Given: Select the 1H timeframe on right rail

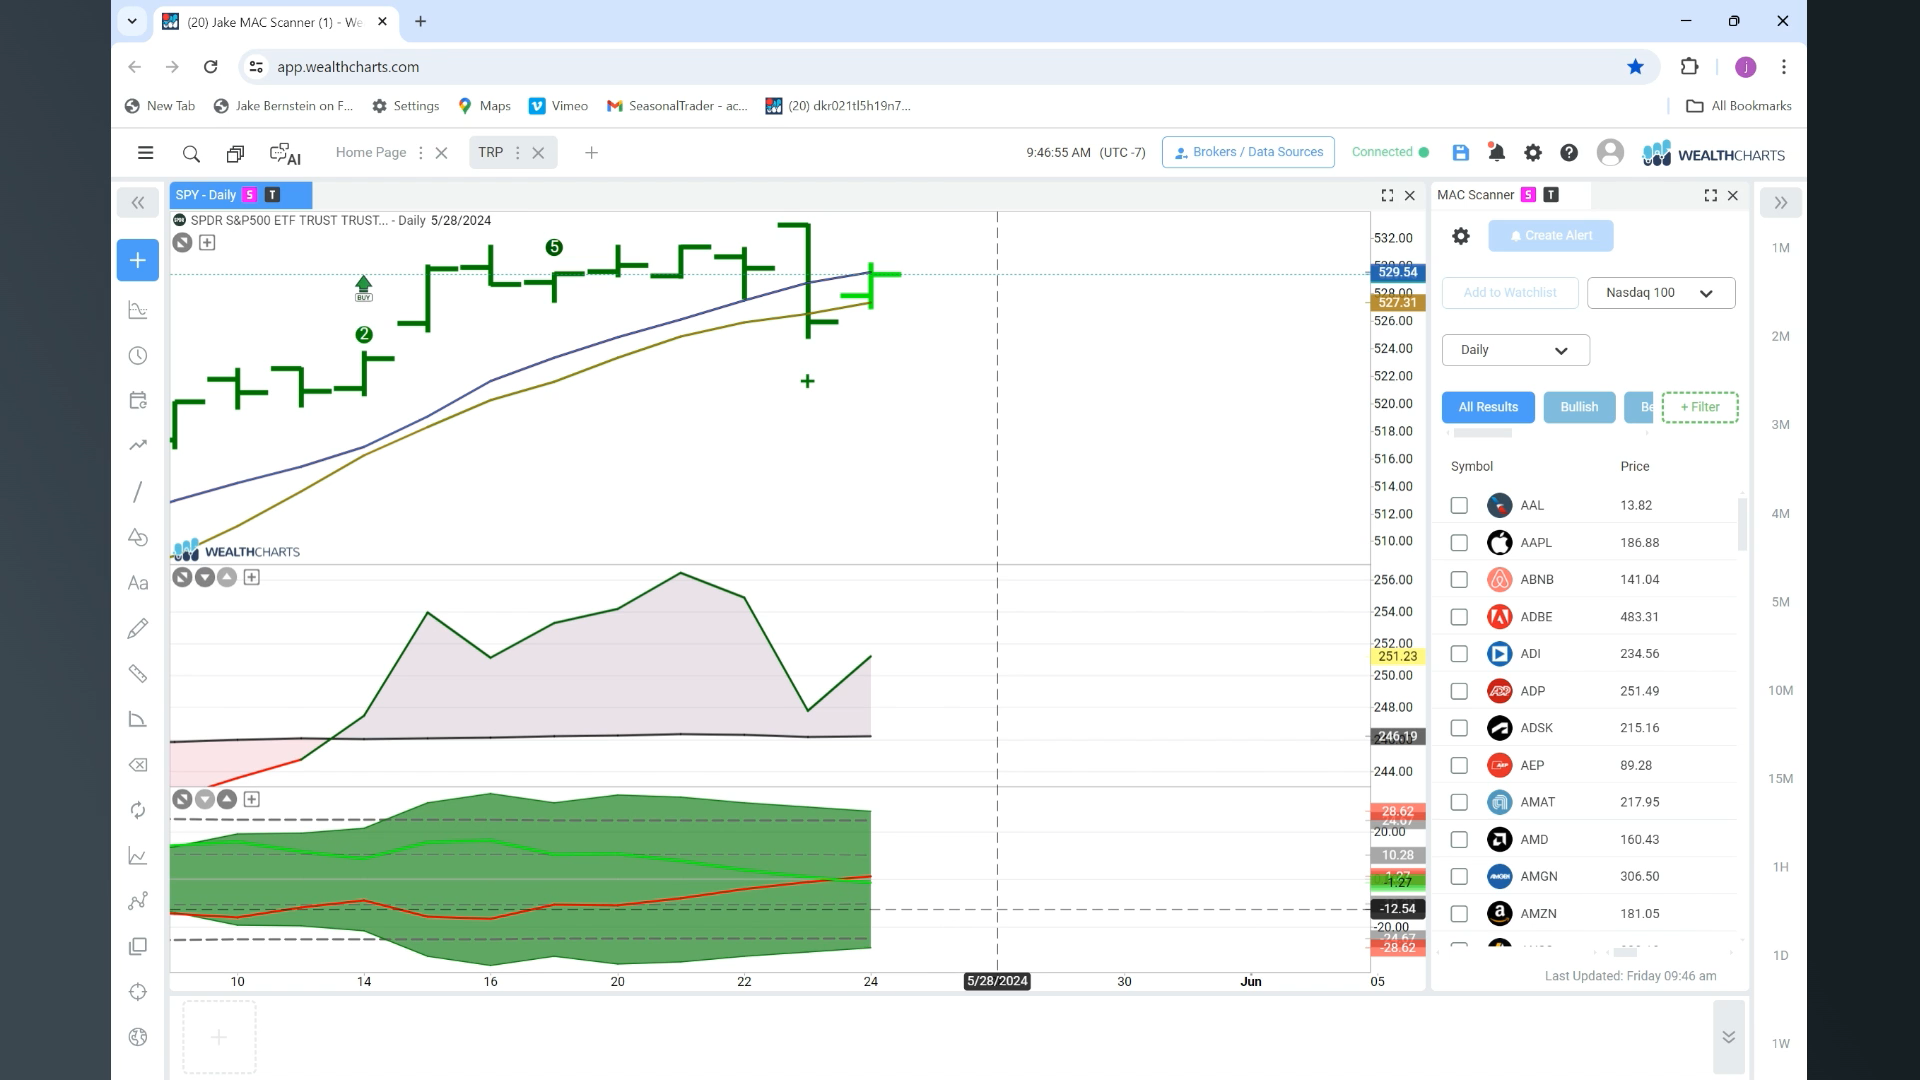Looking at the screenshot, I should pyautogui.click(x=1781, y=867).
